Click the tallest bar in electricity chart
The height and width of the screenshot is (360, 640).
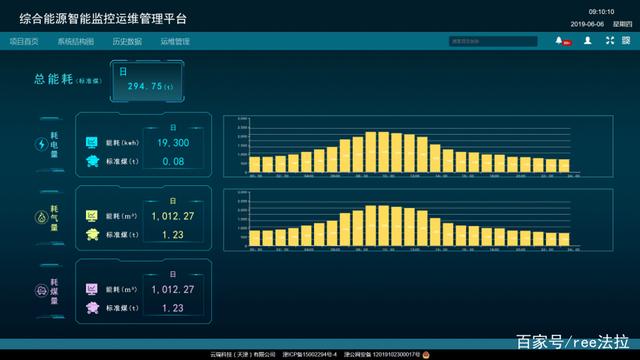[371, 152]
